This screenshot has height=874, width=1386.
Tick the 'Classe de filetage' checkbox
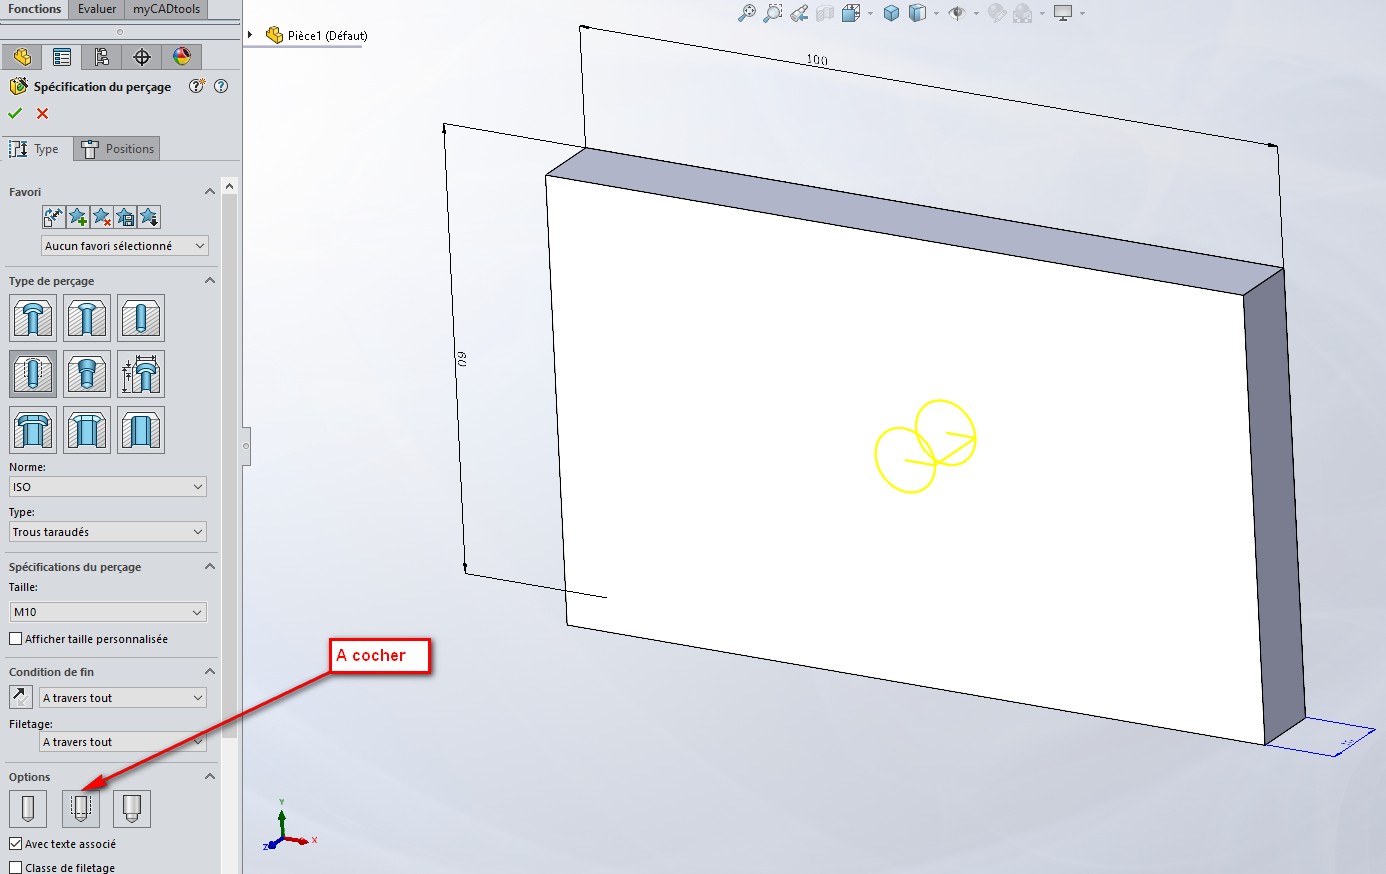(16, 867)
